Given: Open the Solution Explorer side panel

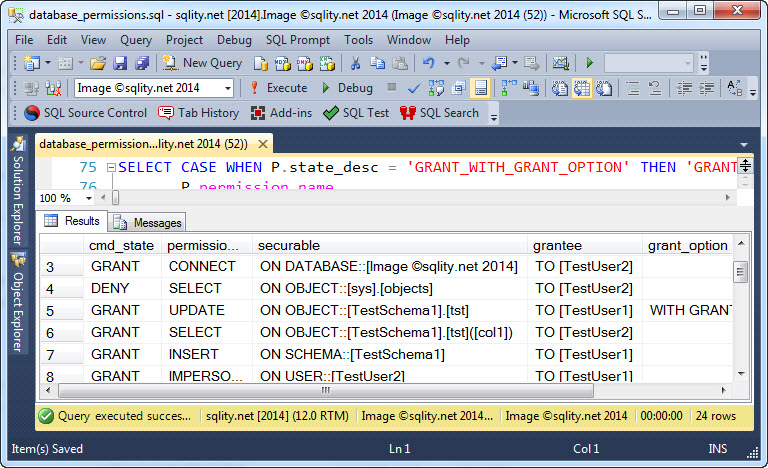Looking at the screenshot, I should pyautogui.click(x=18, y=191).
